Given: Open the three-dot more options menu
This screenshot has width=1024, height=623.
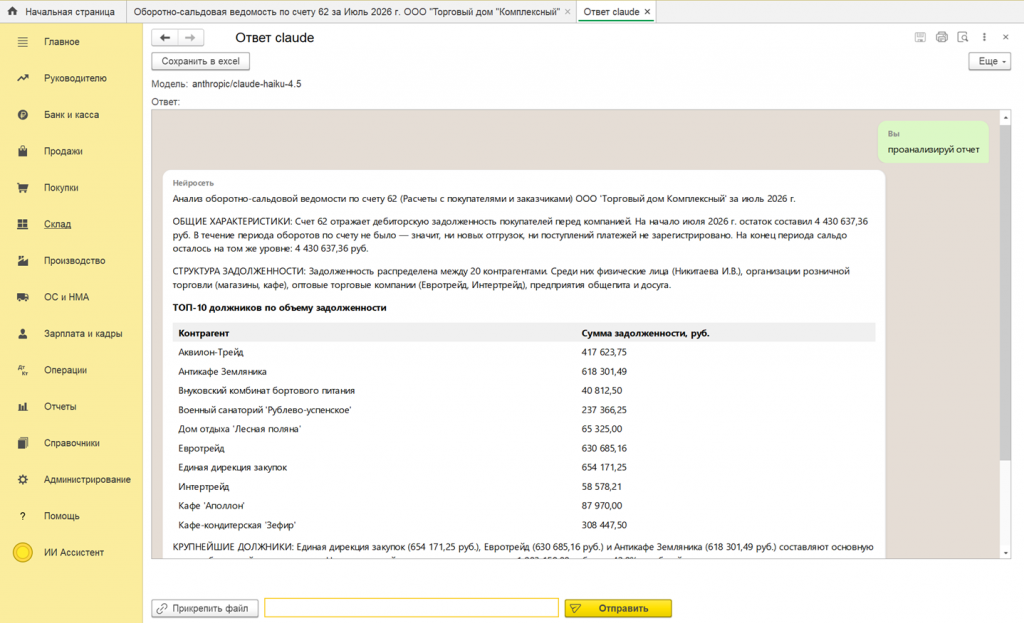Looking at the screenshot, I should pyautogui.click(x=984, y=37).
